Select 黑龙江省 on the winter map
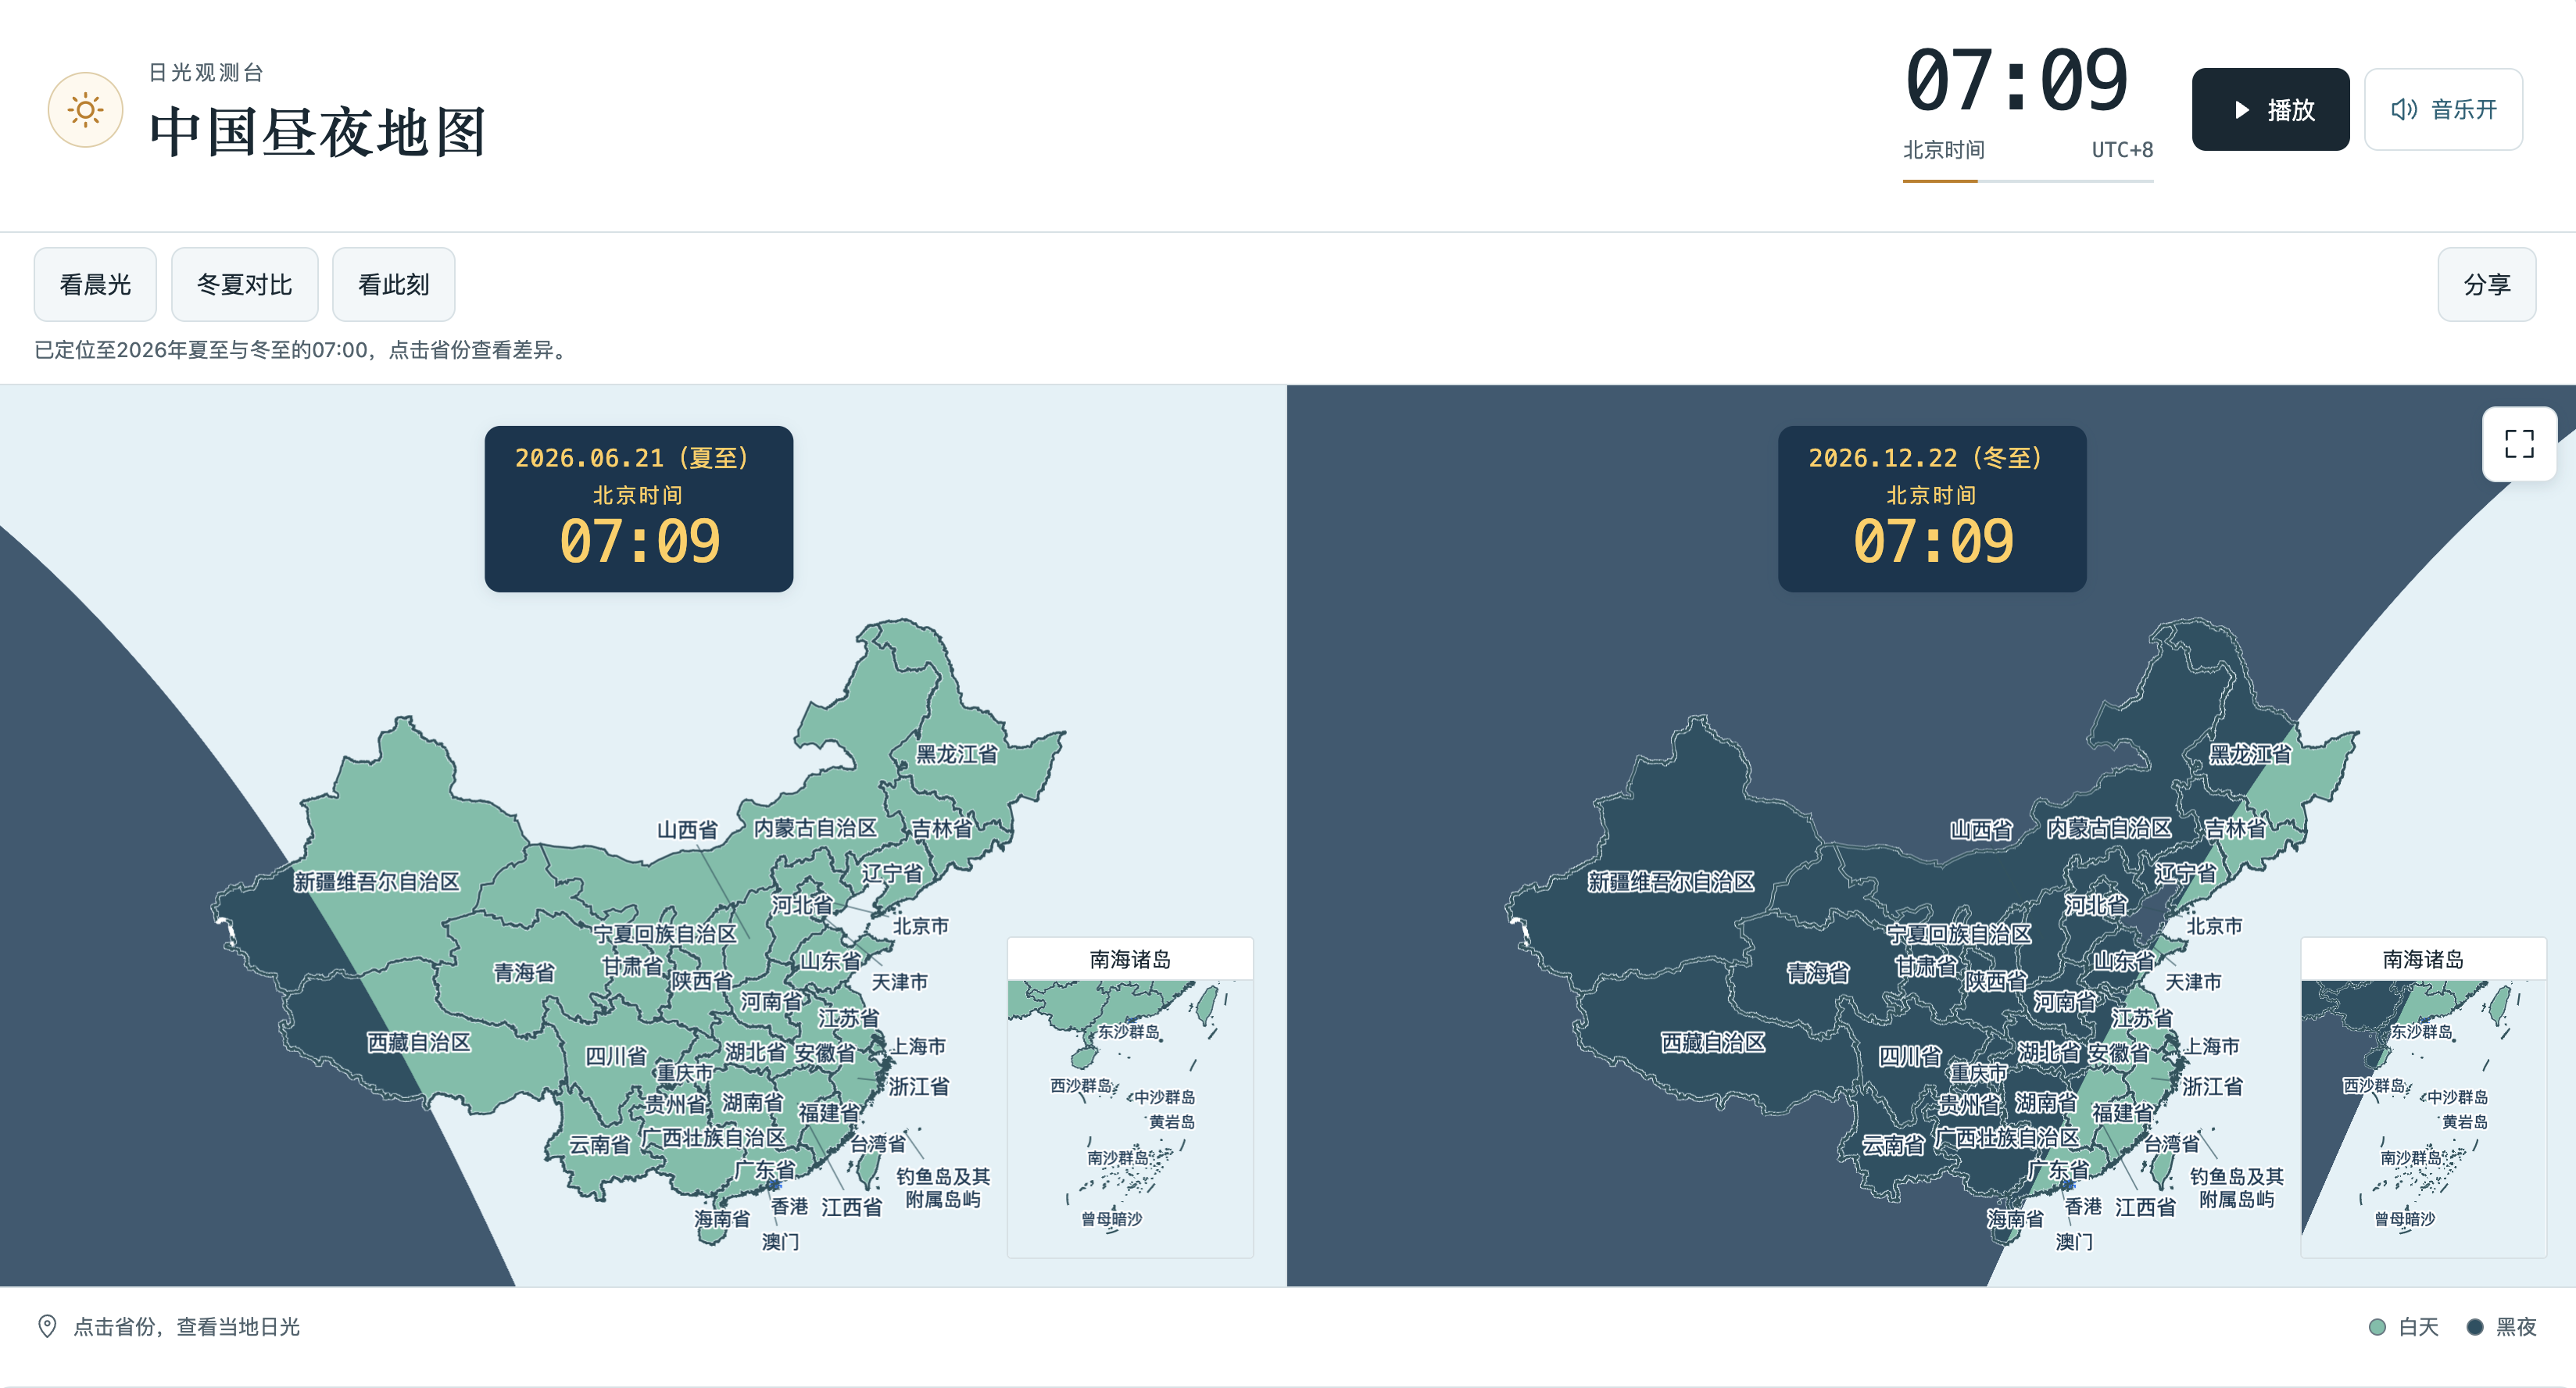The width and height of the screenshot is (2576, 1388). click(2250, 754)
